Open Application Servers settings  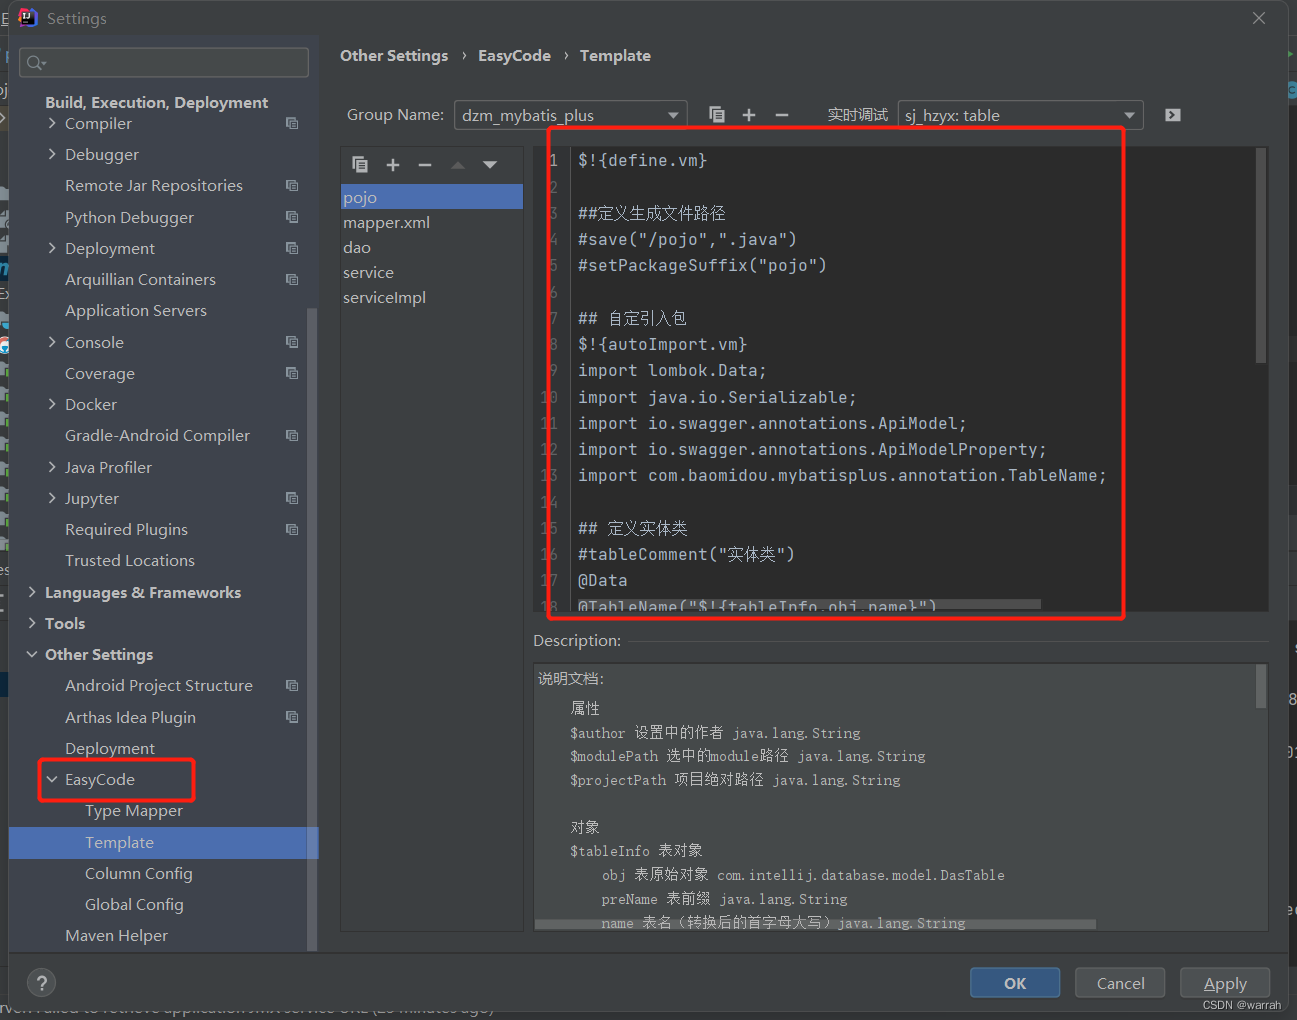pyautogui.click(x=136, y=310)
